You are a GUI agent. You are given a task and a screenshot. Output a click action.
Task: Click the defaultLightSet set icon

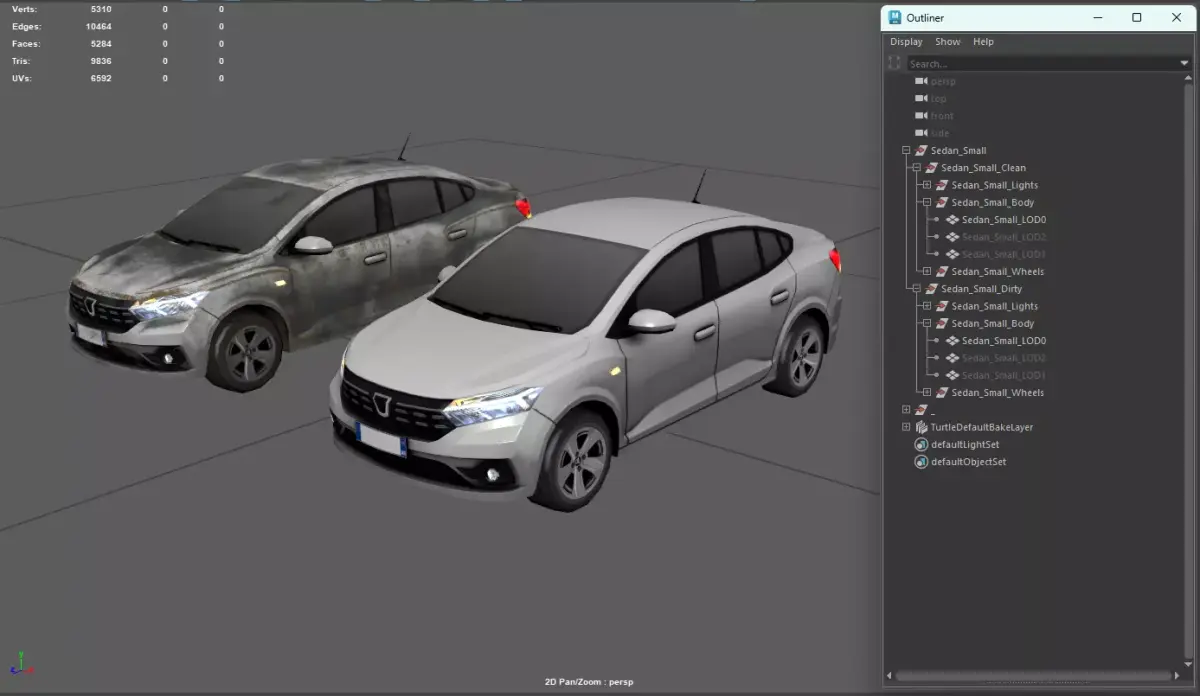click(921, 444)
